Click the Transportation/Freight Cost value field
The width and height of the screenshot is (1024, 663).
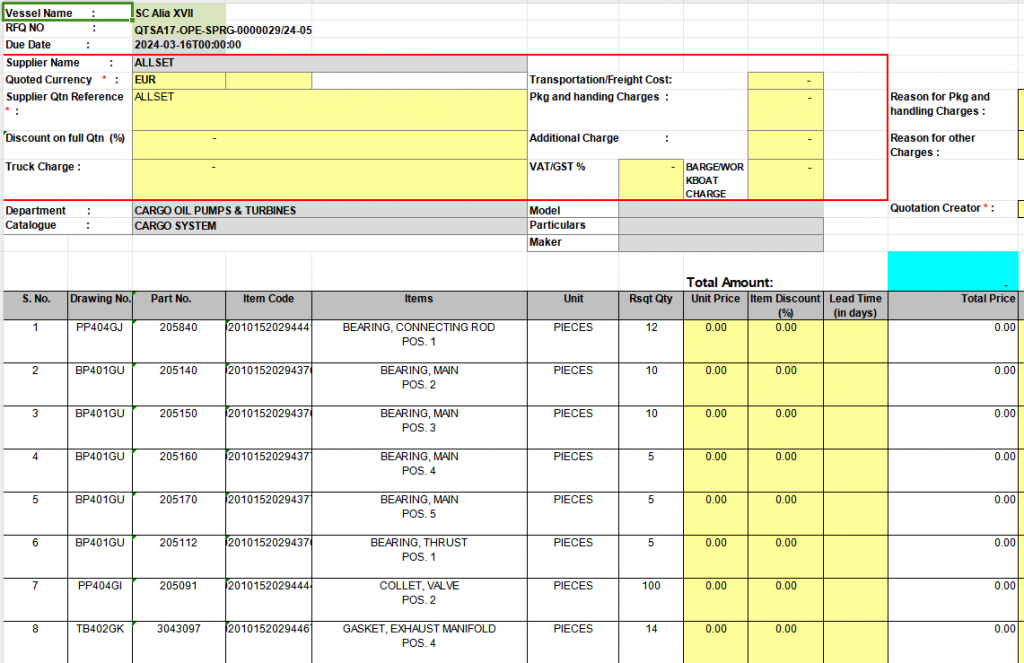pos(785,80)
